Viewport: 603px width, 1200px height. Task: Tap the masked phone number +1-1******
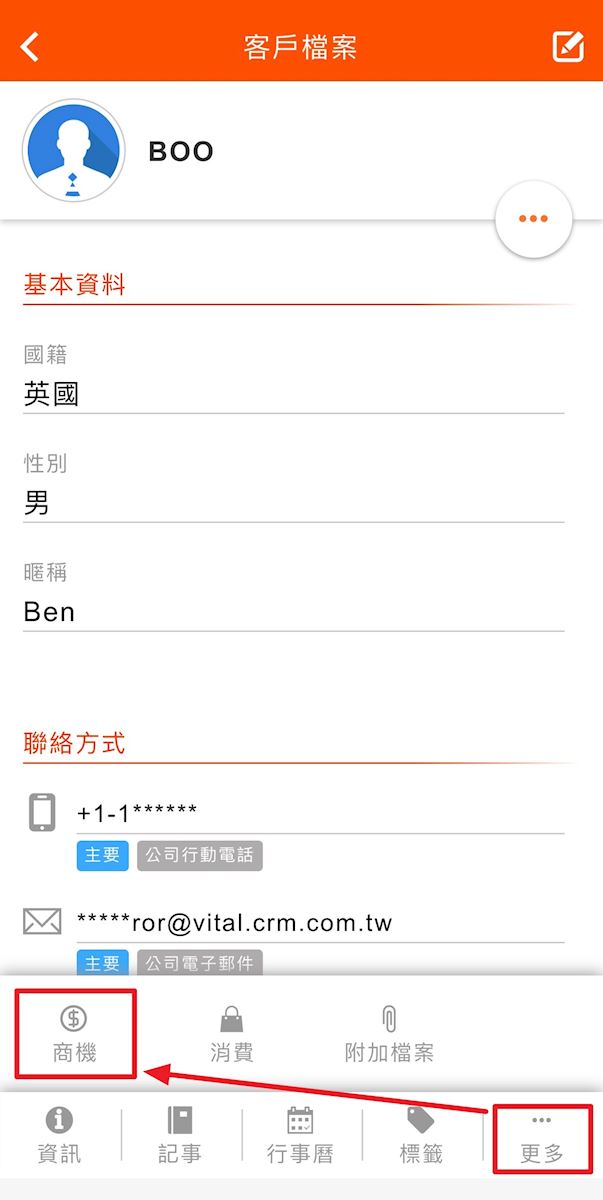pyautogui.click(x=137, y=812)
